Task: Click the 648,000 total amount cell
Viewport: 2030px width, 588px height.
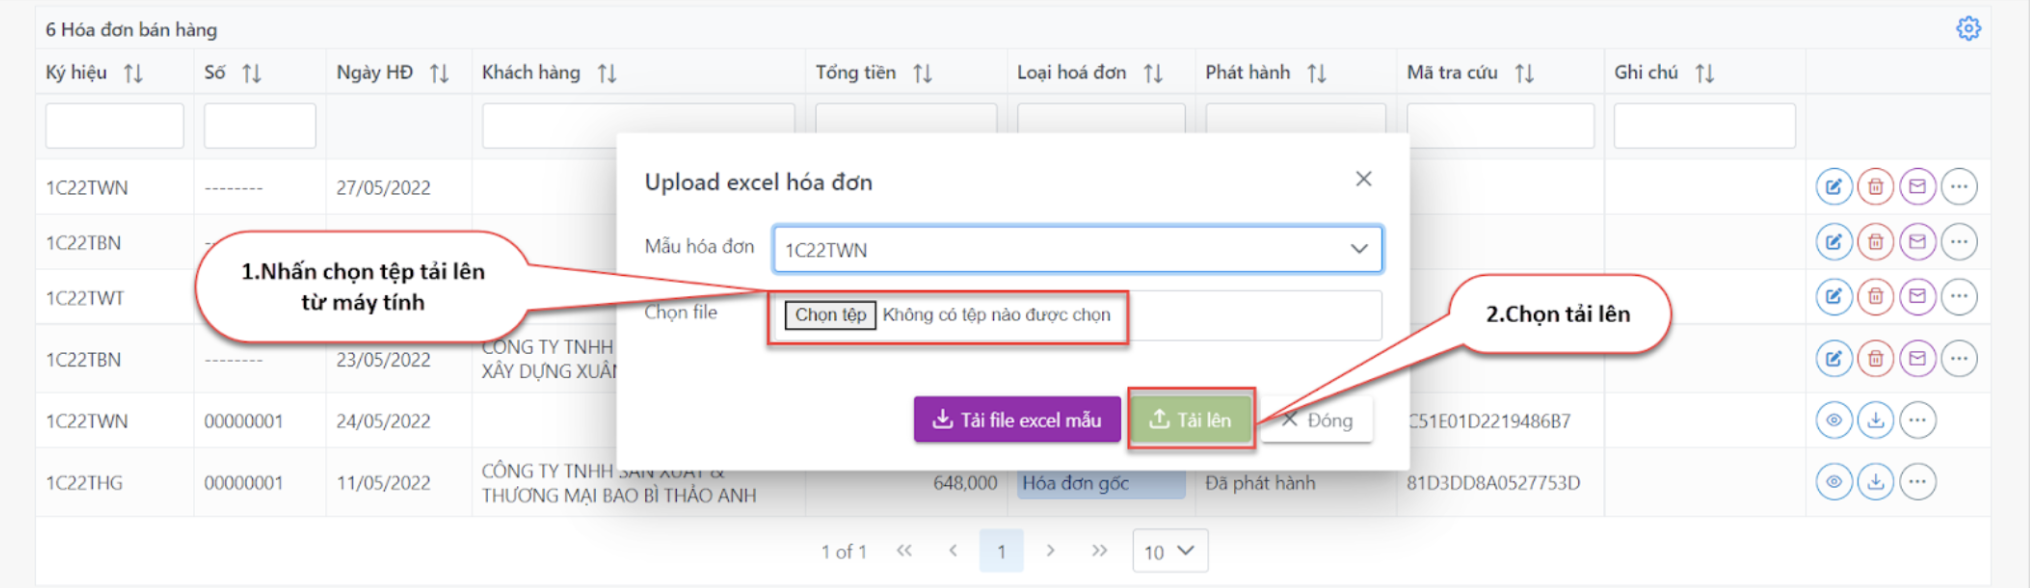Action: point(964,483)
